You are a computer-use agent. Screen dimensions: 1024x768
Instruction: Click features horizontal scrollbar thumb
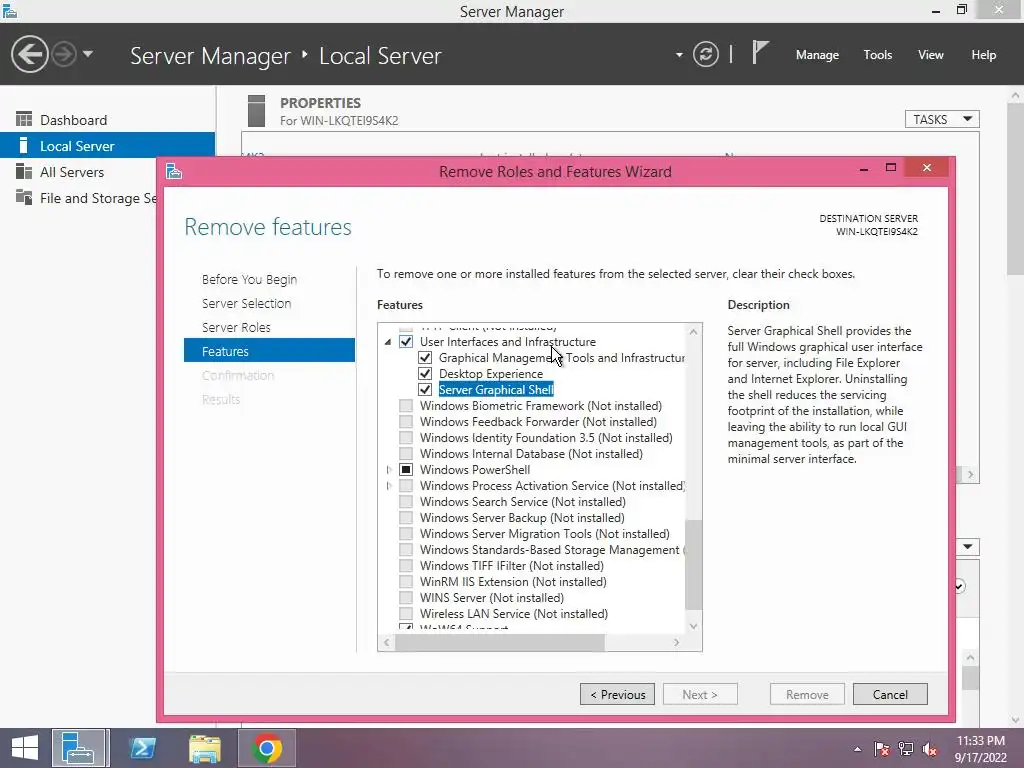tap(500, 642)
